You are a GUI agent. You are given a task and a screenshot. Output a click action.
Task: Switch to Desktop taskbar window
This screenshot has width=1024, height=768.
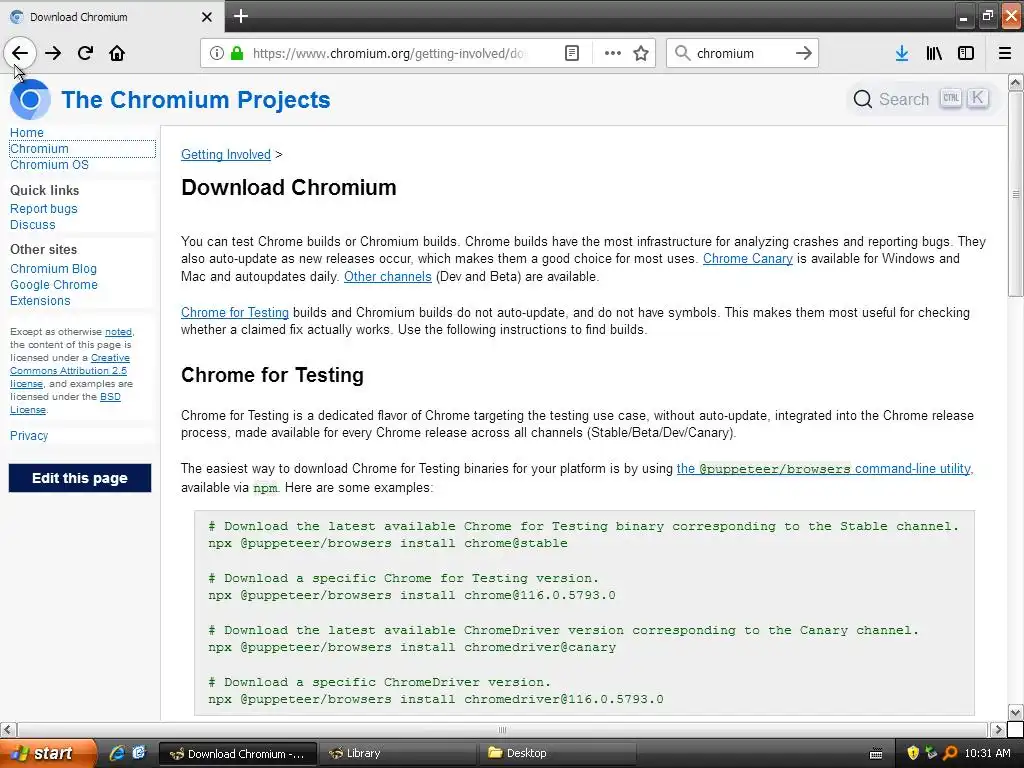point(557,753)
